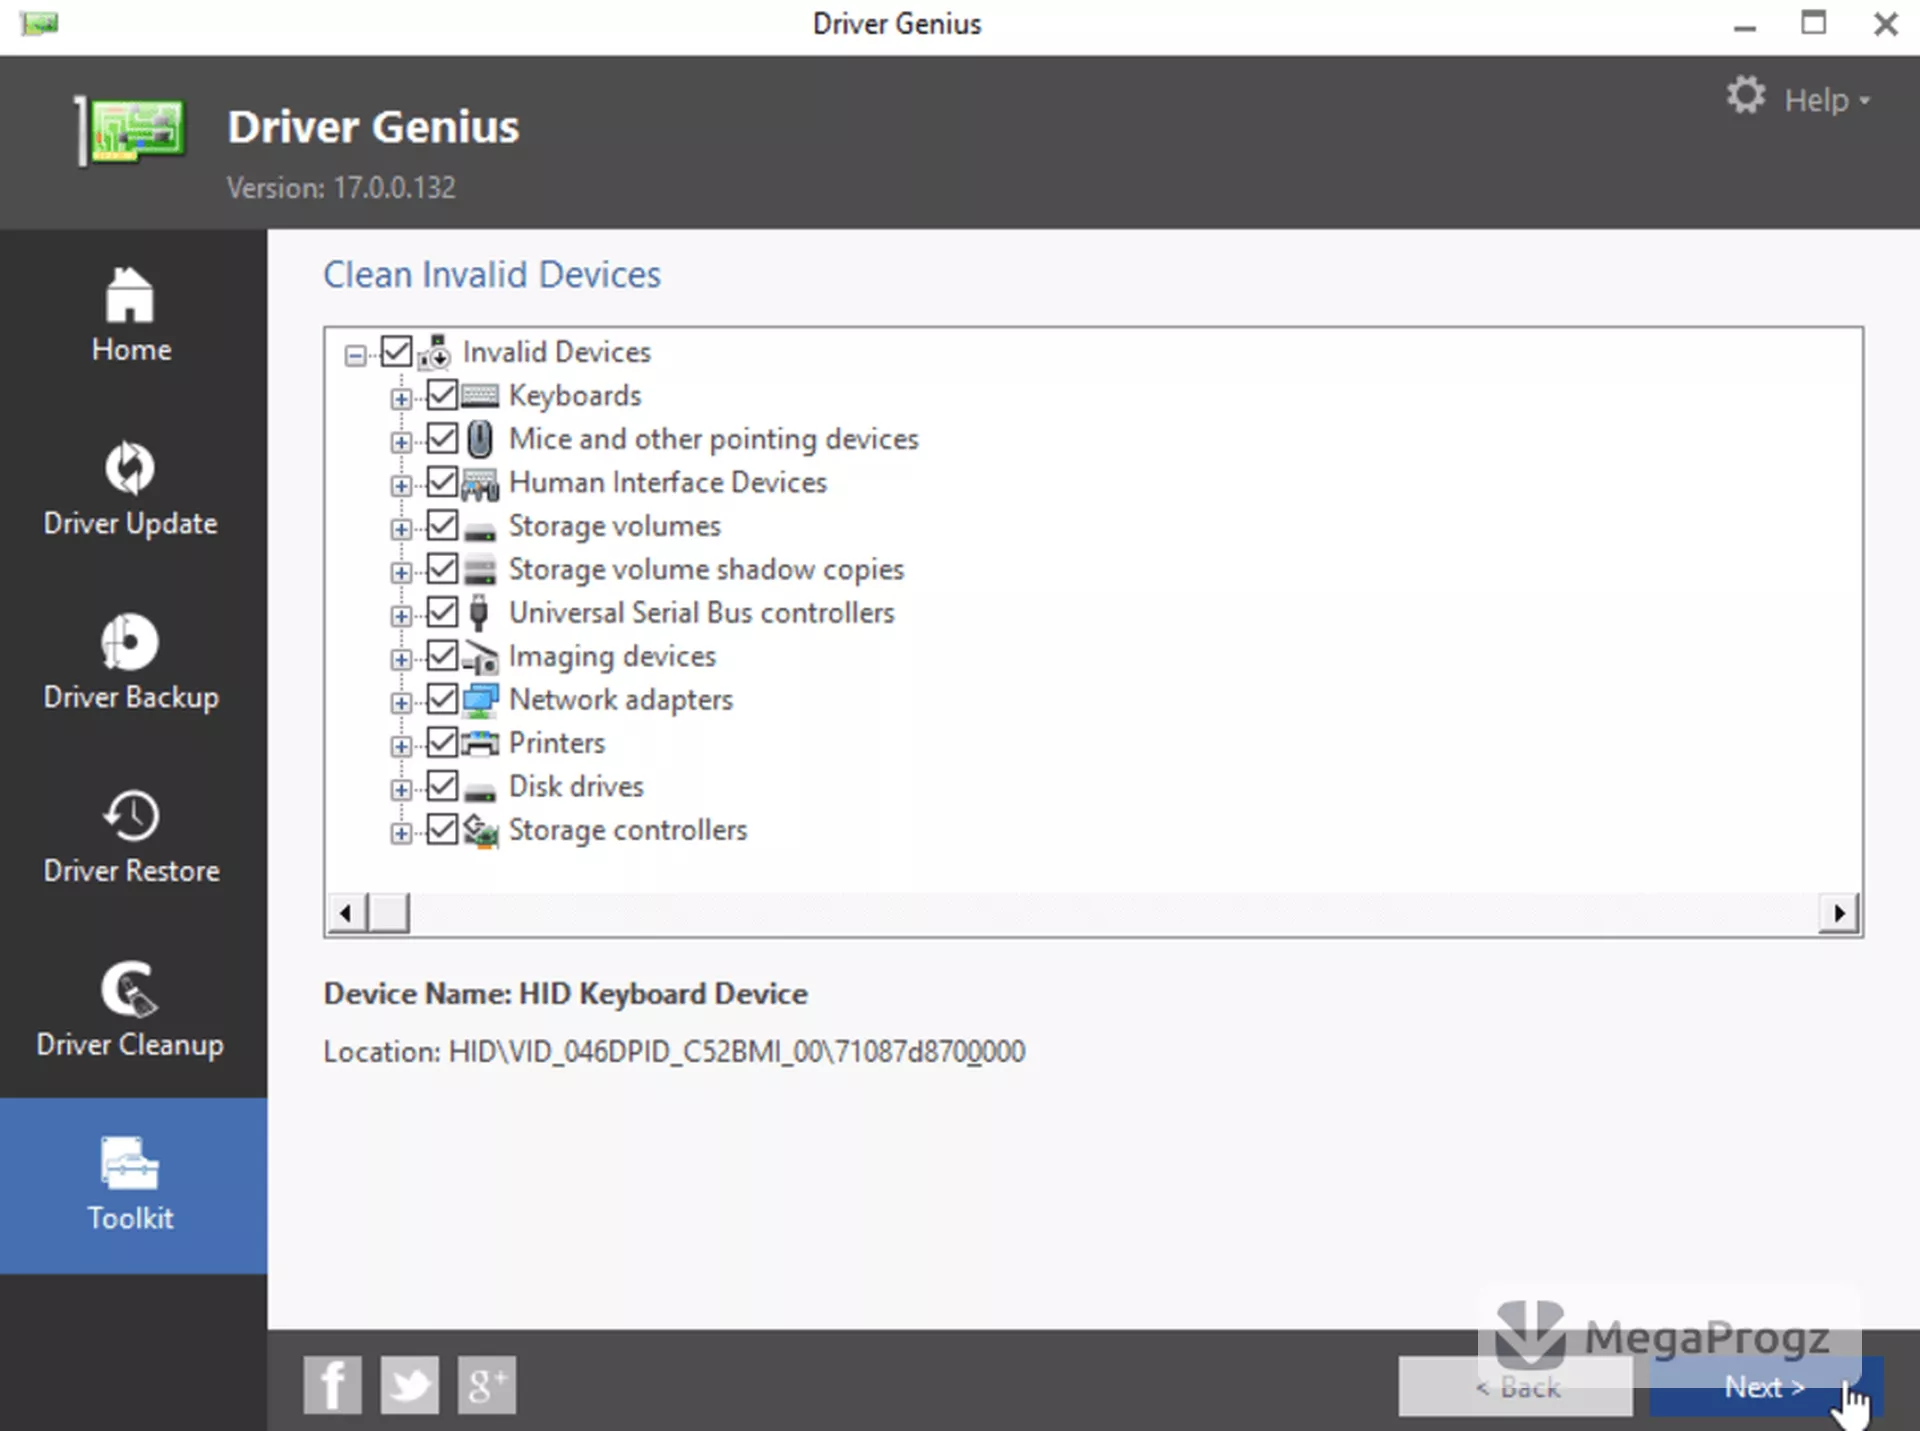Click the Back button
1920x1431 pixels.
[1515, 1386]
